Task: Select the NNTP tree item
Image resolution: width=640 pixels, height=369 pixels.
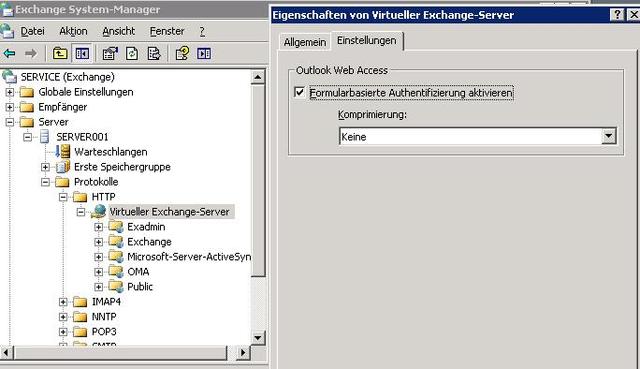Action: tap(104, 317)
